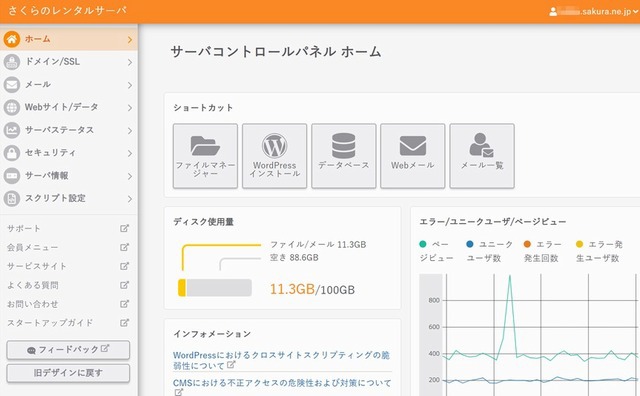Click the disk usage progress bar

pyautogui.click(x=215, y=287)
